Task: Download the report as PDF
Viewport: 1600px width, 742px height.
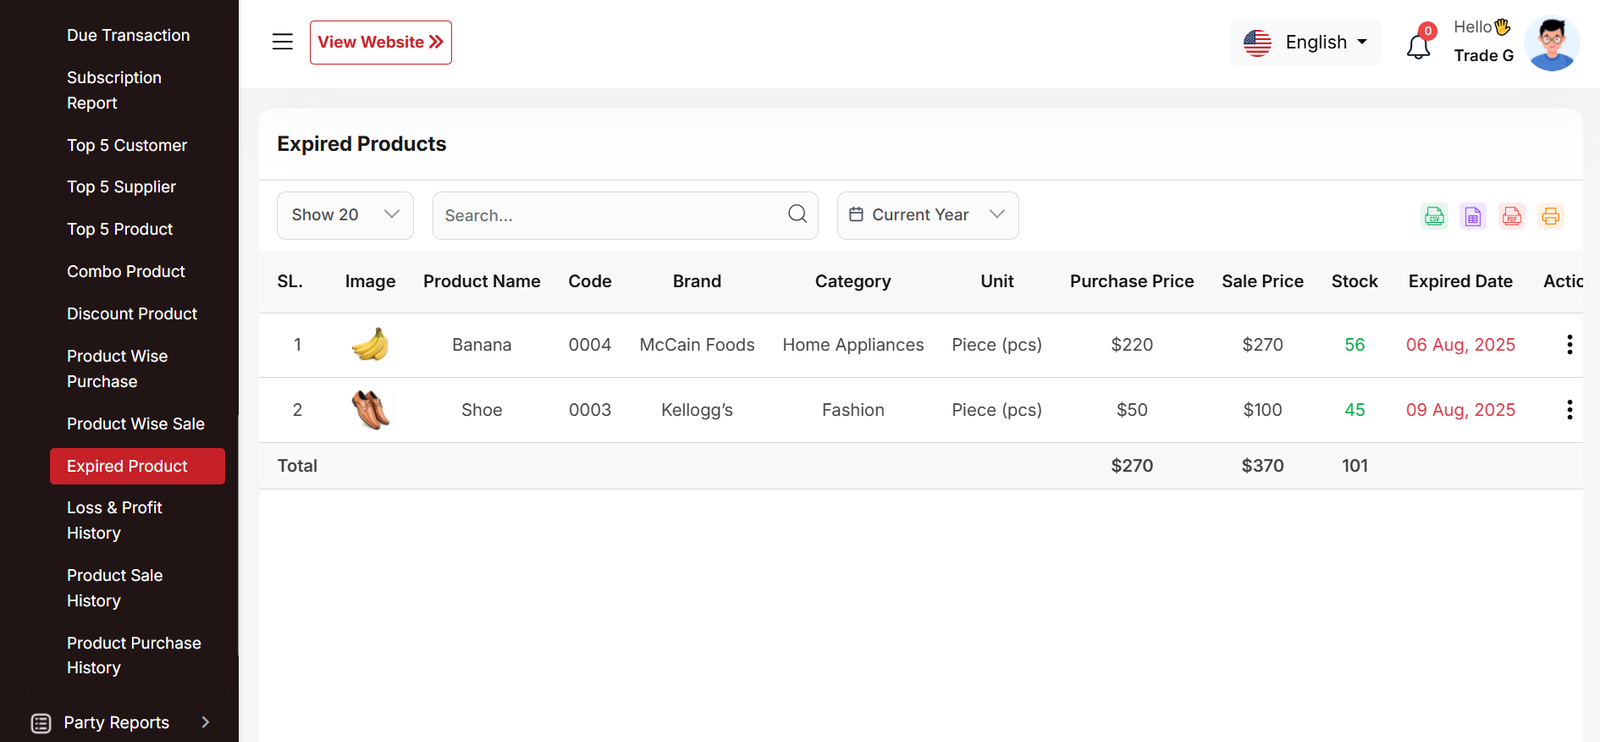Action: pos(1511,216)
